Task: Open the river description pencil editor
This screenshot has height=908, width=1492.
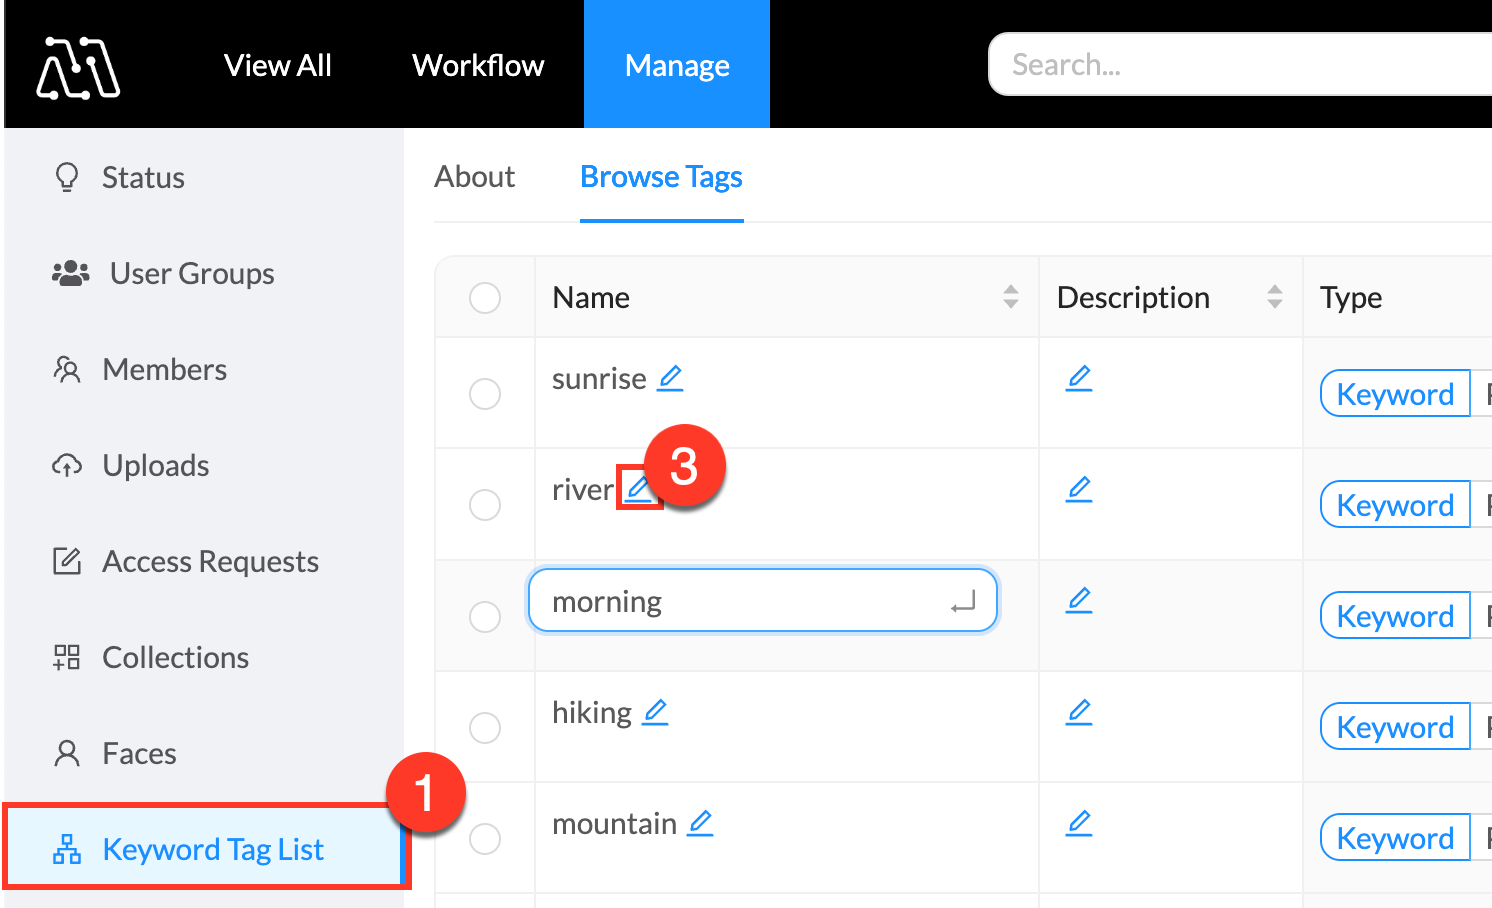Action: pos(1079,489)
